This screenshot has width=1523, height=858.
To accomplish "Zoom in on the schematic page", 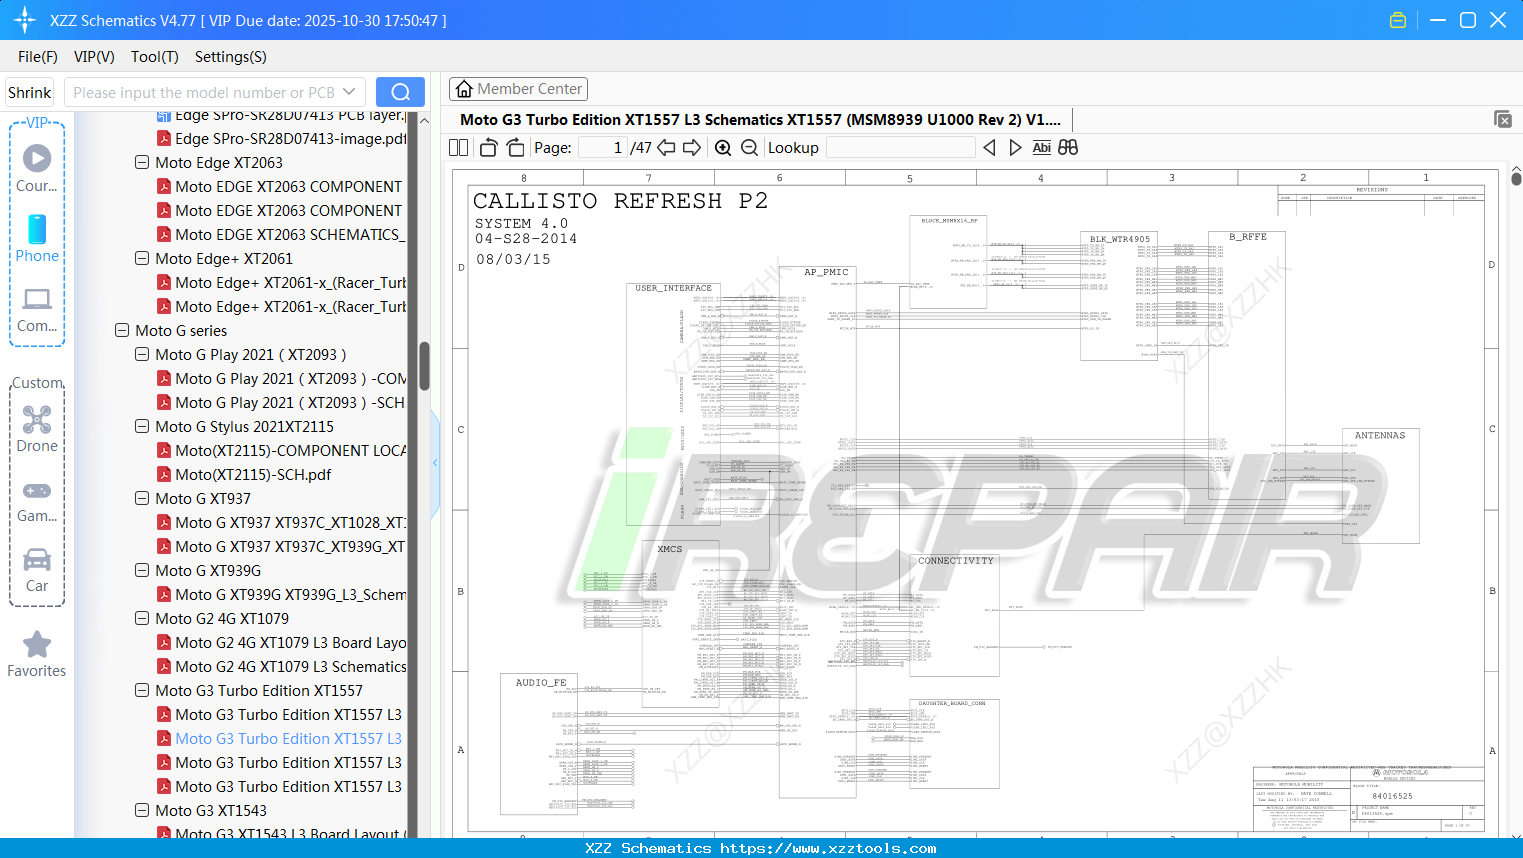I will click(x=722, y=147).
